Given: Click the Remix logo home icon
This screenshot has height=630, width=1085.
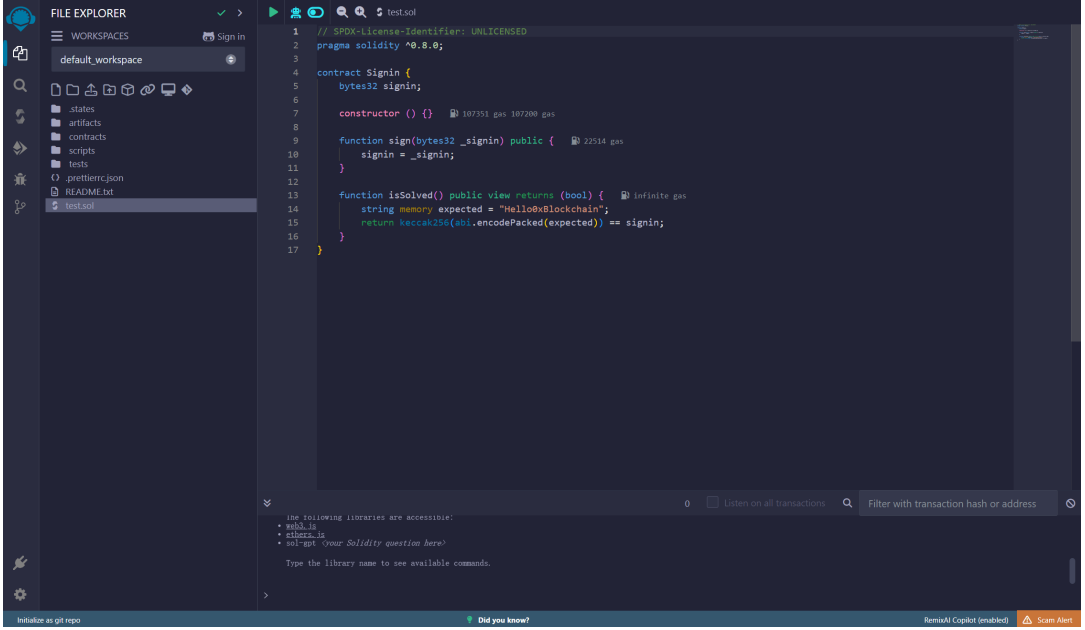Looking at the screenshot, I should (20, 18).
